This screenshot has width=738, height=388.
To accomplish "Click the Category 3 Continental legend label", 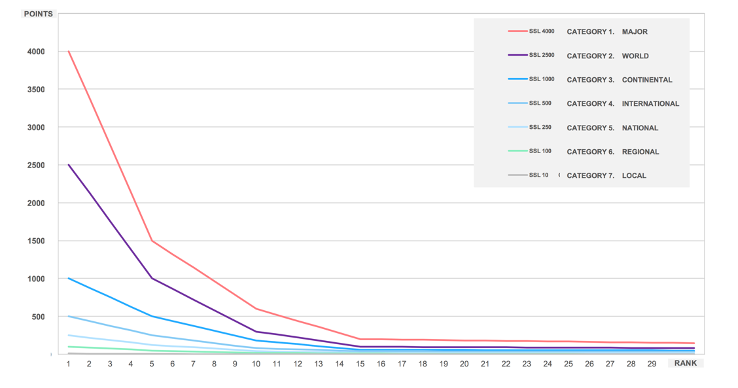I will [619, 80].
